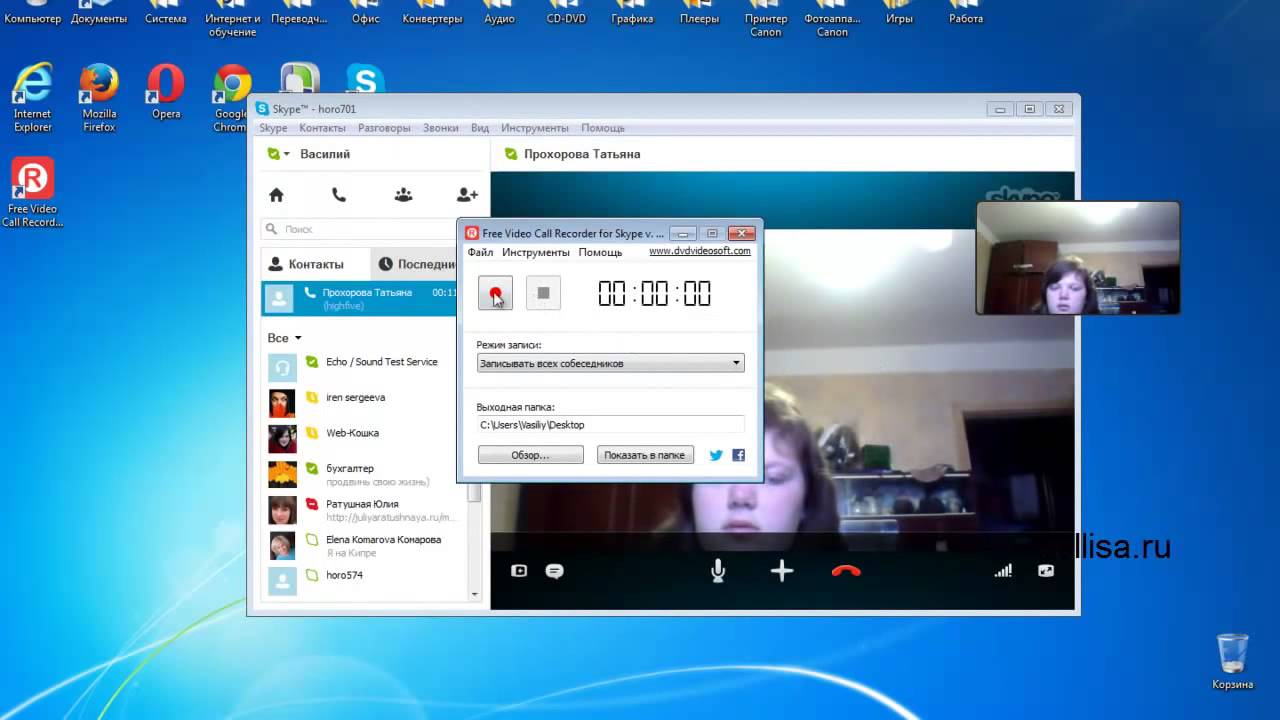Check call quality signal bars icon

tap(1003, 571)
